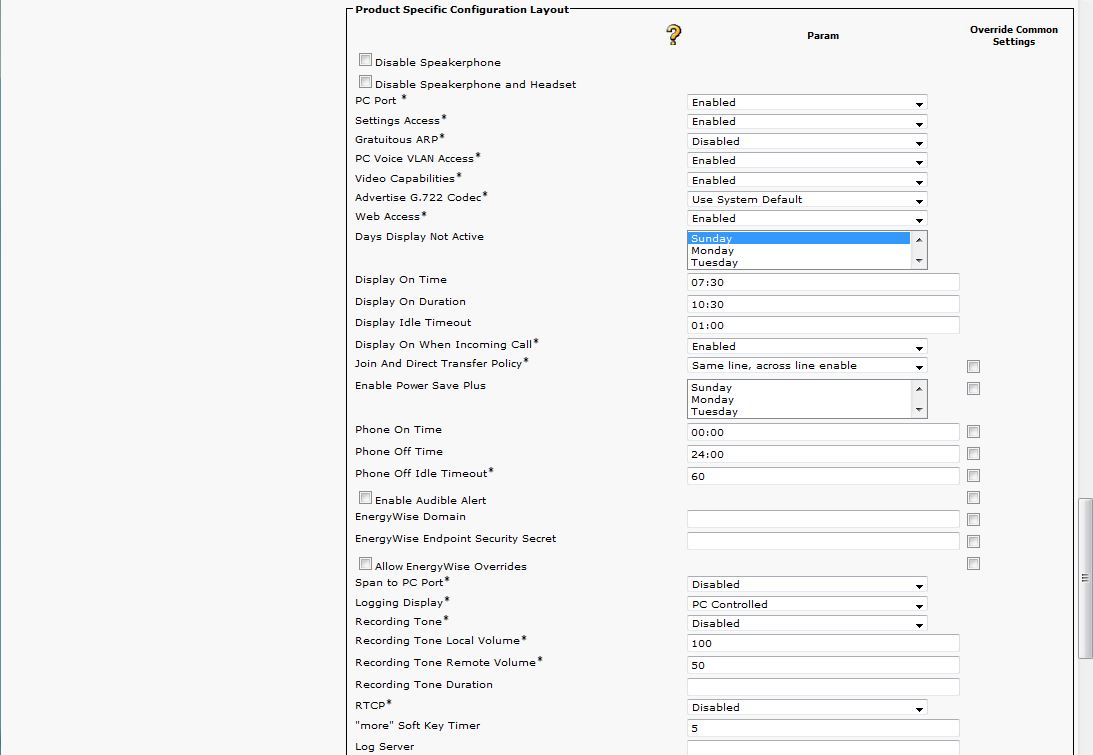1093x755 pixels.
Task: Toggle the Enable Audible Alert checkbox
Action: [x=365, y=498]
